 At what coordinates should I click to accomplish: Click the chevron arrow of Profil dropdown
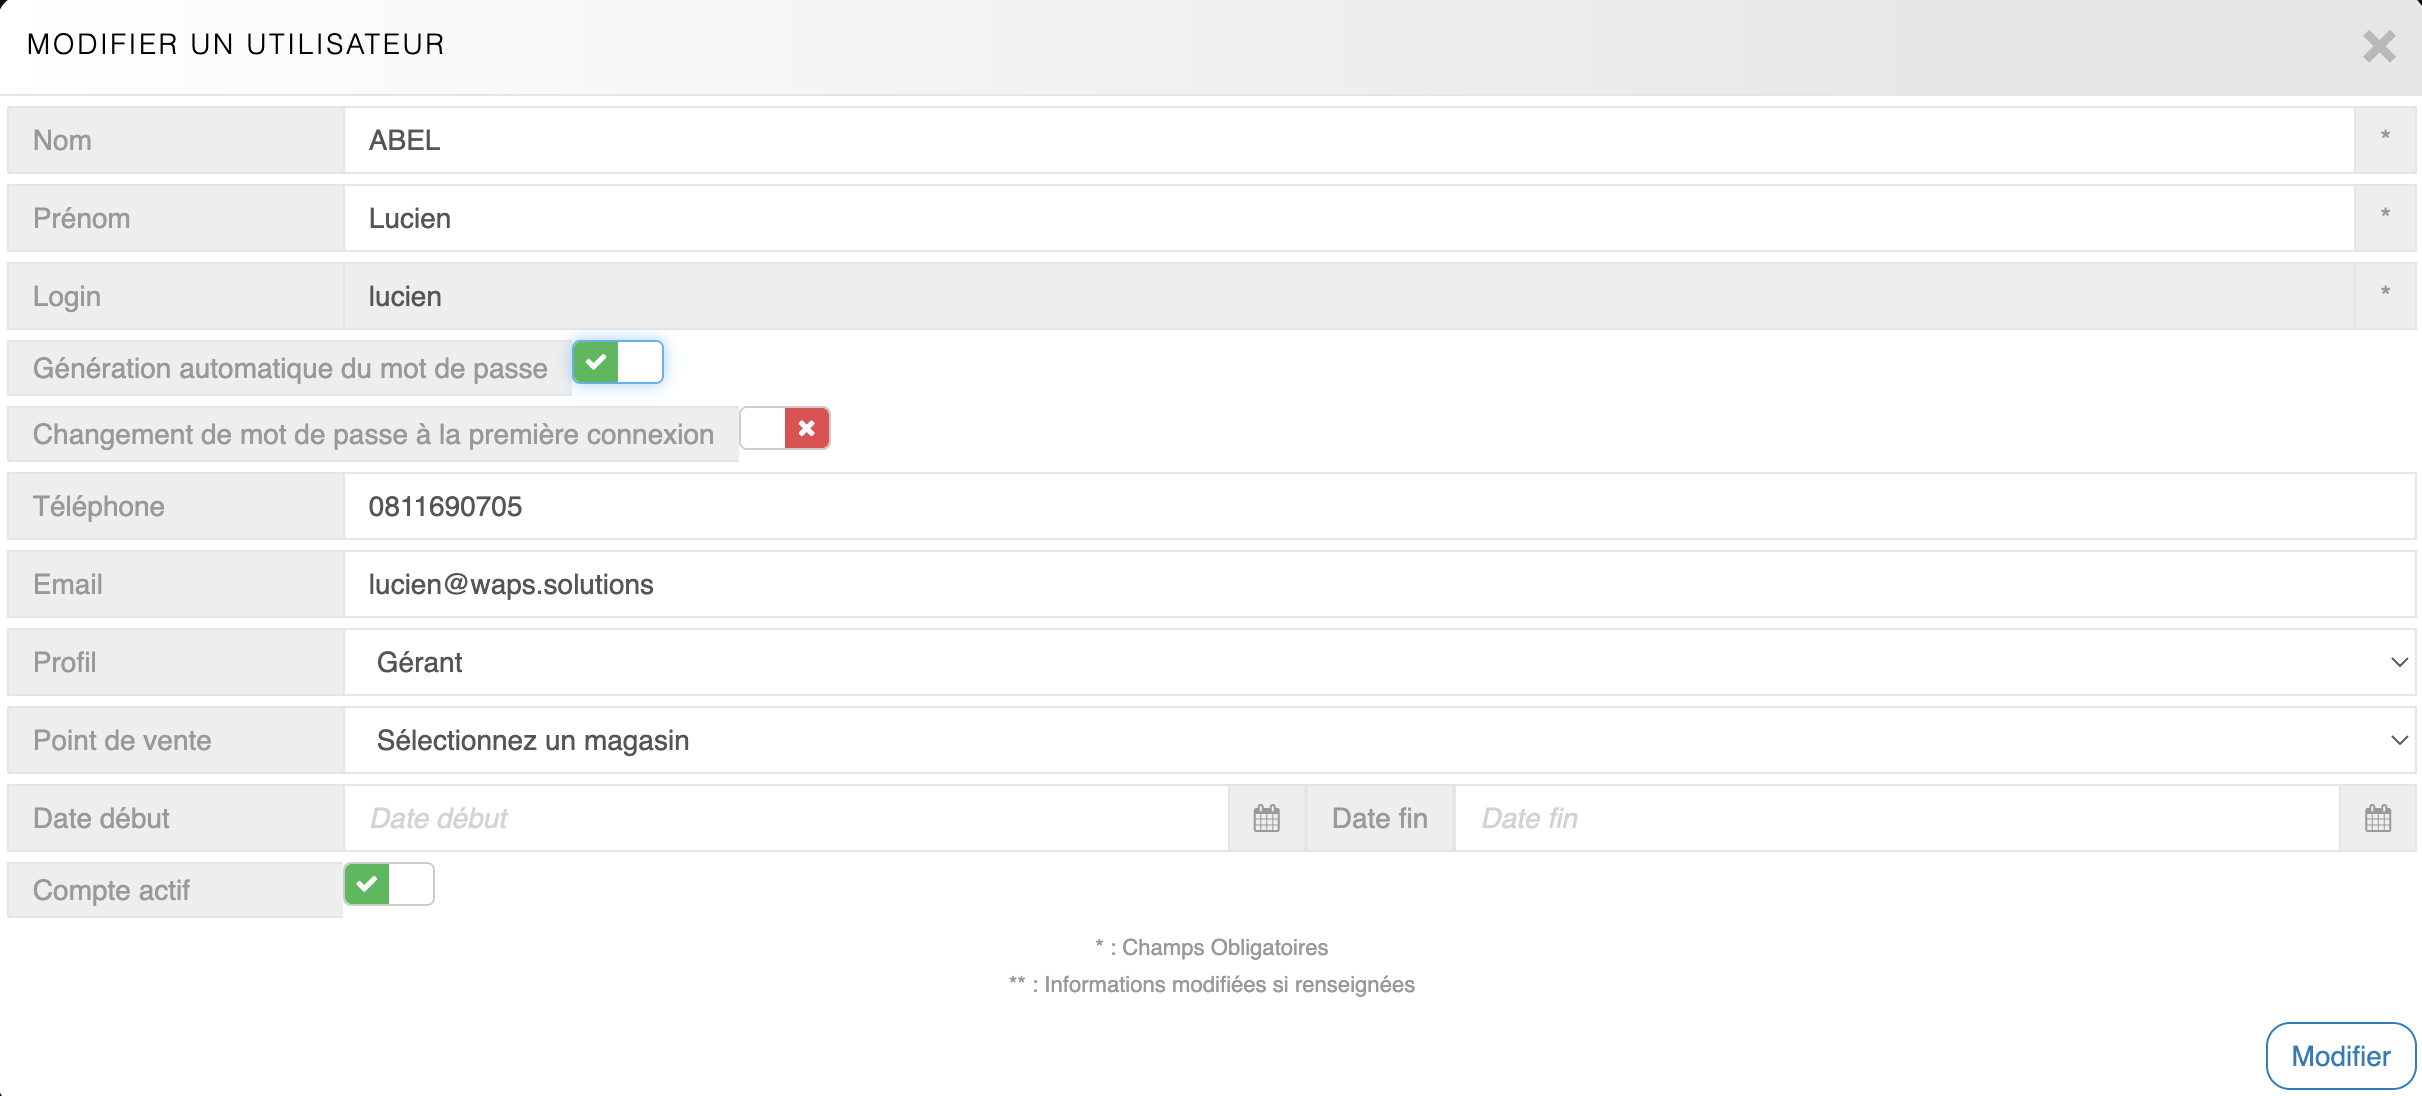pos(2398,662)
